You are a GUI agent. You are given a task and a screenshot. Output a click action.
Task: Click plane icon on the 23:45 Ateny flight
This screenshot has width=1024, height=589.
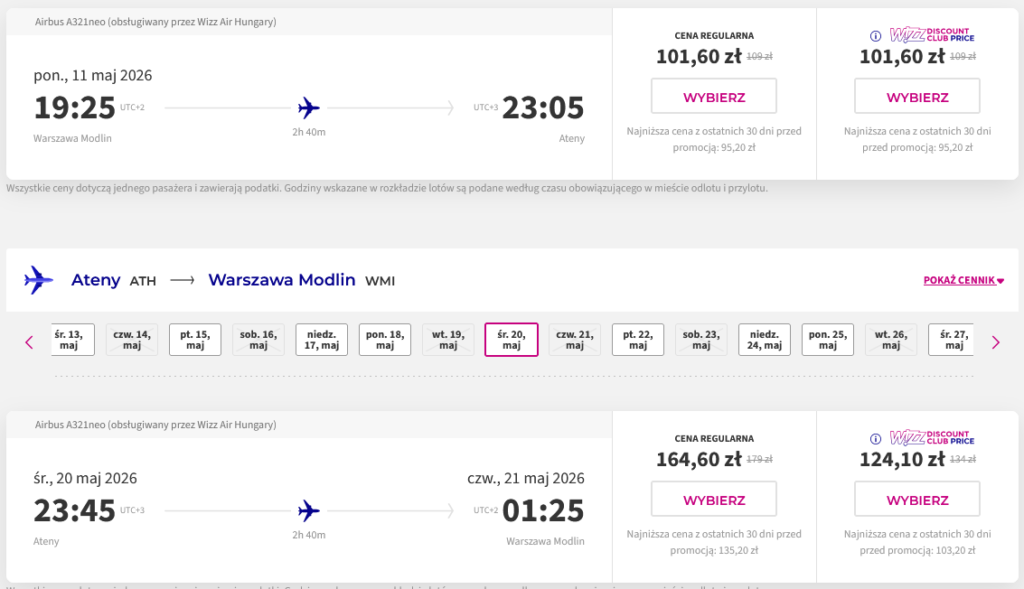pos(309,511)
